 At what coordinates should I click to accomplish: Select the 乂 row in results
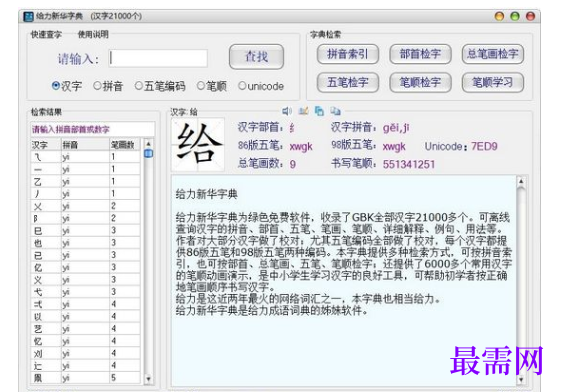pyautogui.click(x=85, y=206)
